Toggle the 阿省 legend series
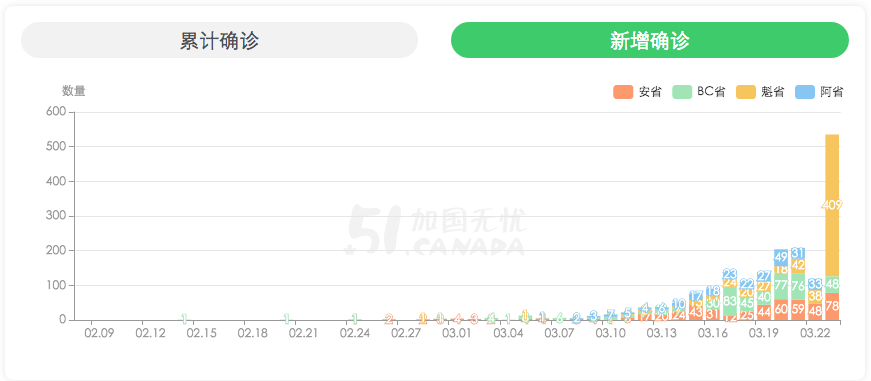 tap(820, 92)
